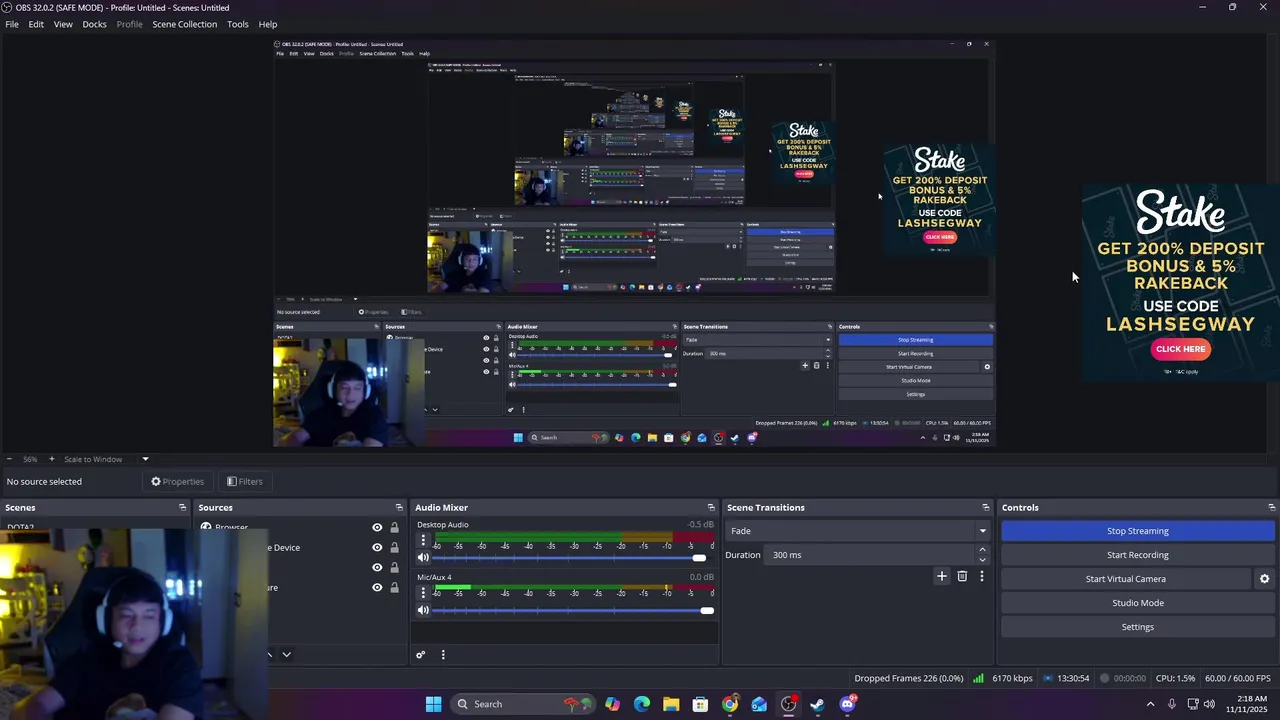Adjust the Mic/Aux 4 volume slider
The width and height of the screenshot is (1280, 720).
[573, 610]
